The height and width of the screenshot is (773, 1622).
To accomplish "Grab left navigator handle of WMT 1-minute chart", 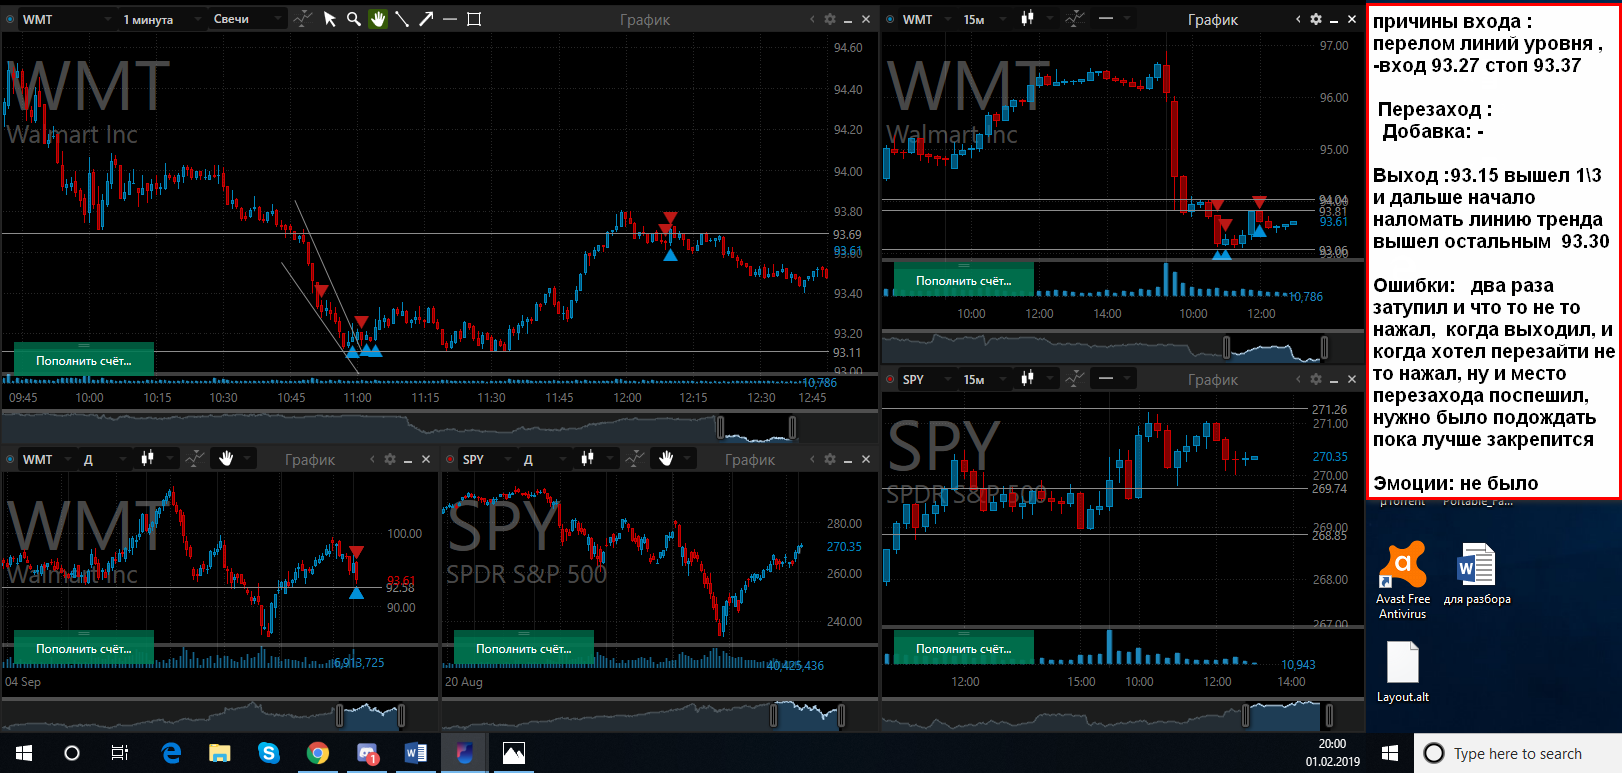I will pyautogui.click(x=720, y=427).
